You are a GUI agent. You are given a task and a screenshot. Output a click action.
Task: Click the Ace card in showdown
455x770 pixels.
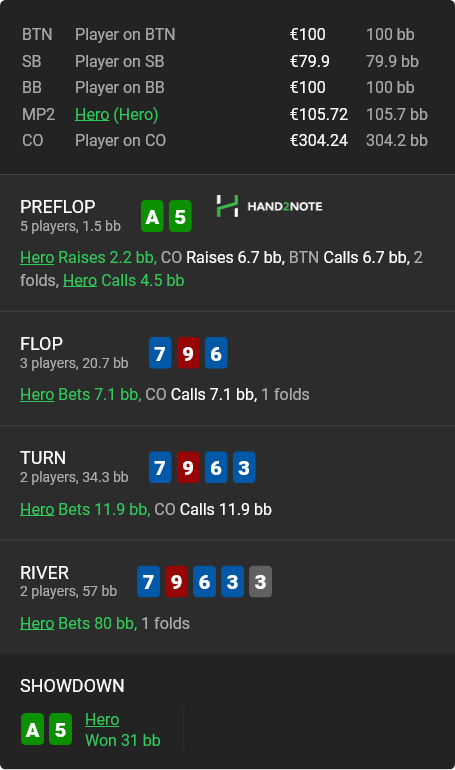pos(32,729)
